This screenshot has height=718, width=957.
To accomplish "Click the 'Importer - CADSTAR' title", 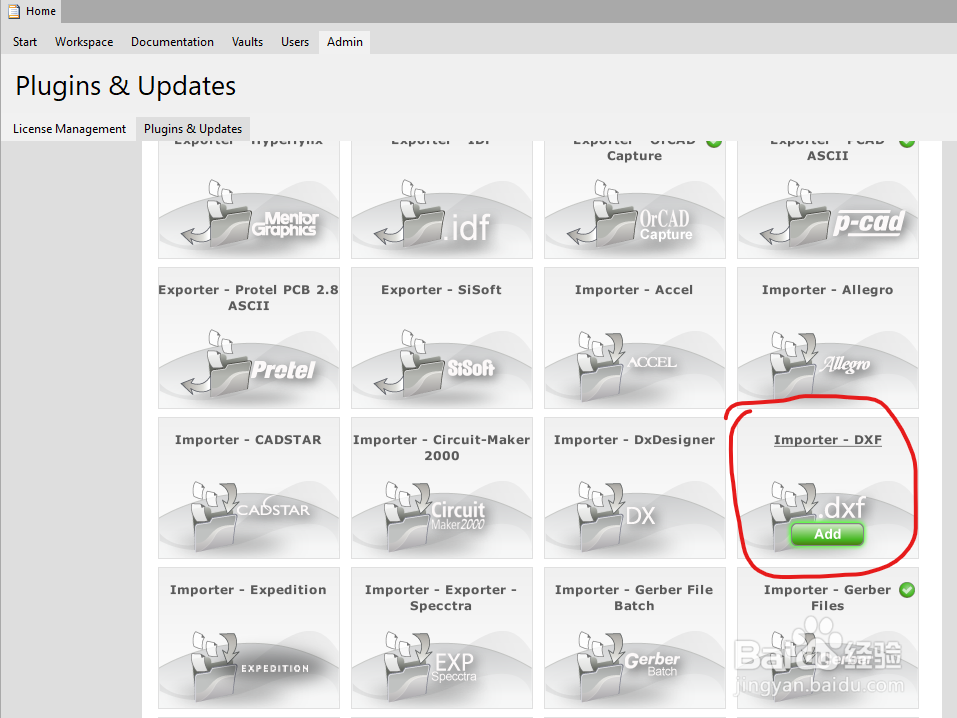I will point(248,440).
